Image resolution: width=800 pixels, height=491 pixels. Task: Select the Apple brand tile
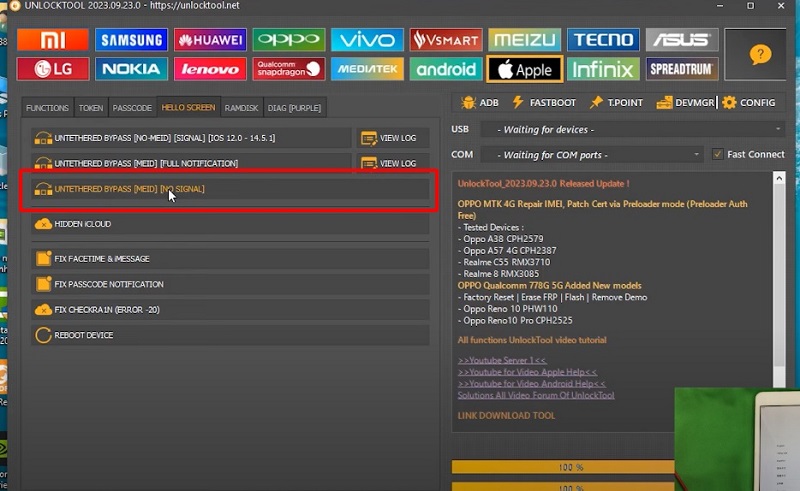[x=524, y=69]
